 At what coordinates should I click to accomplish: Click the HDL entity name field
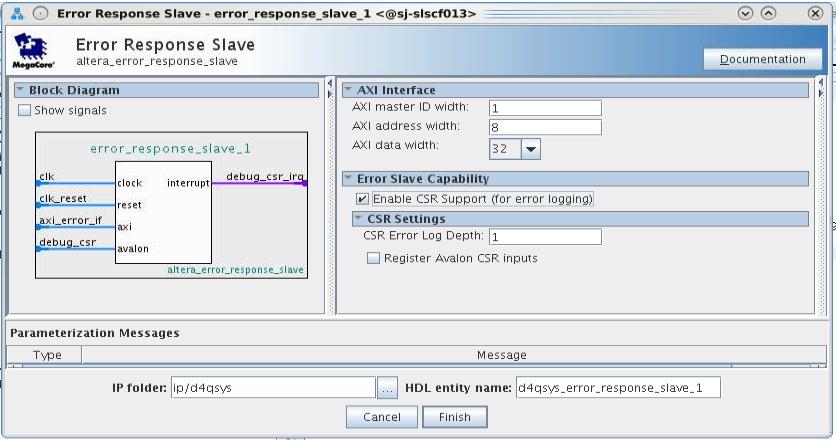[618, 388]
